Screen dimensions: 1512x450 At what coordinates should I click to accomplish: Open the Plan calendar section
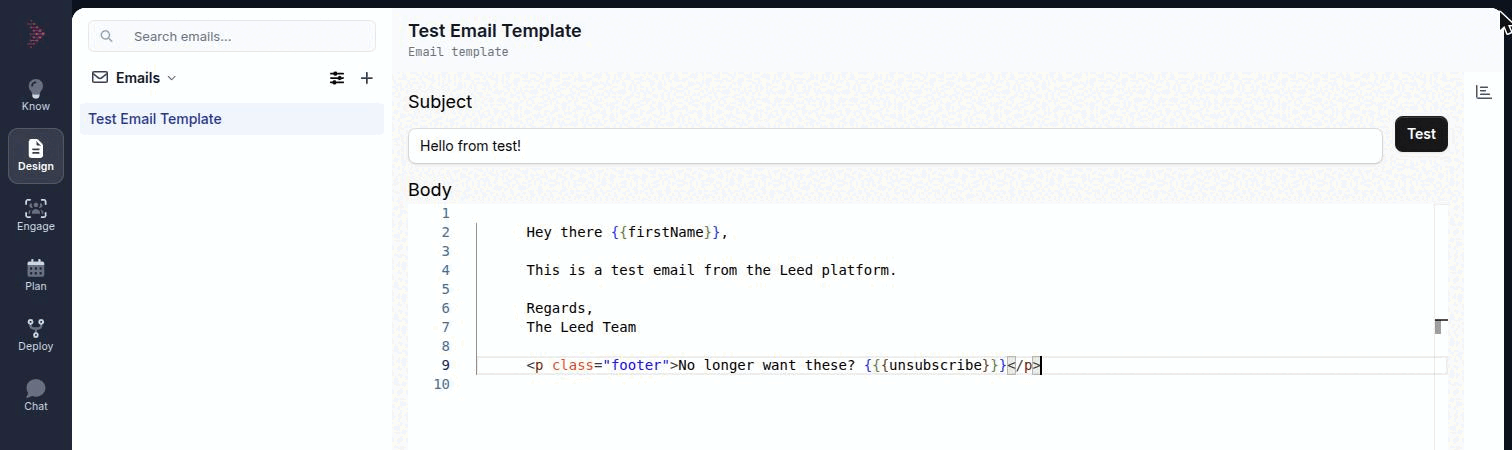pos(36,275)
